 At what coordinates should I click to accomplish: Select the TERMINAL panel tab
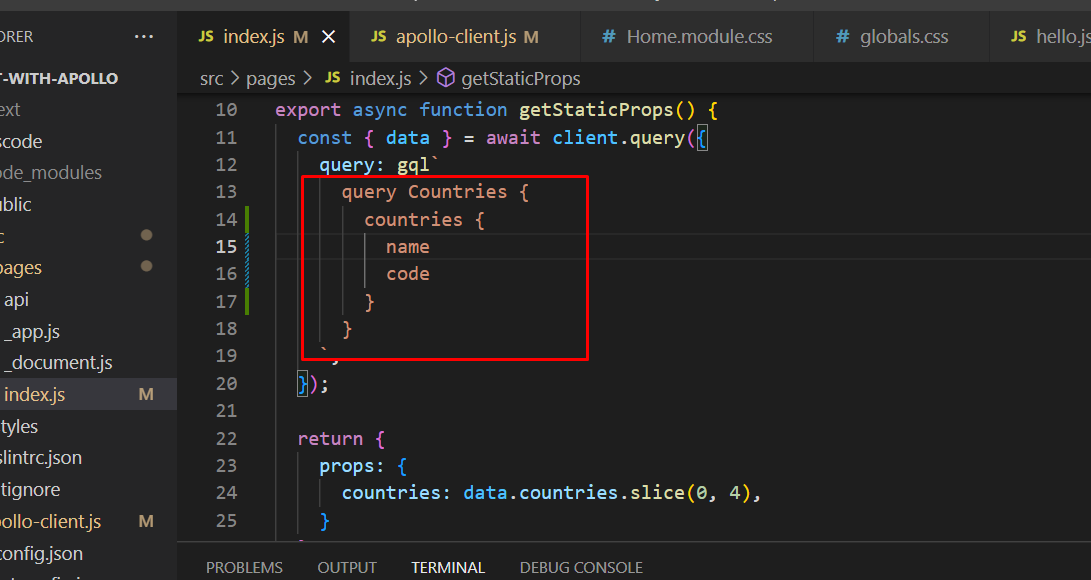(448, 567)
